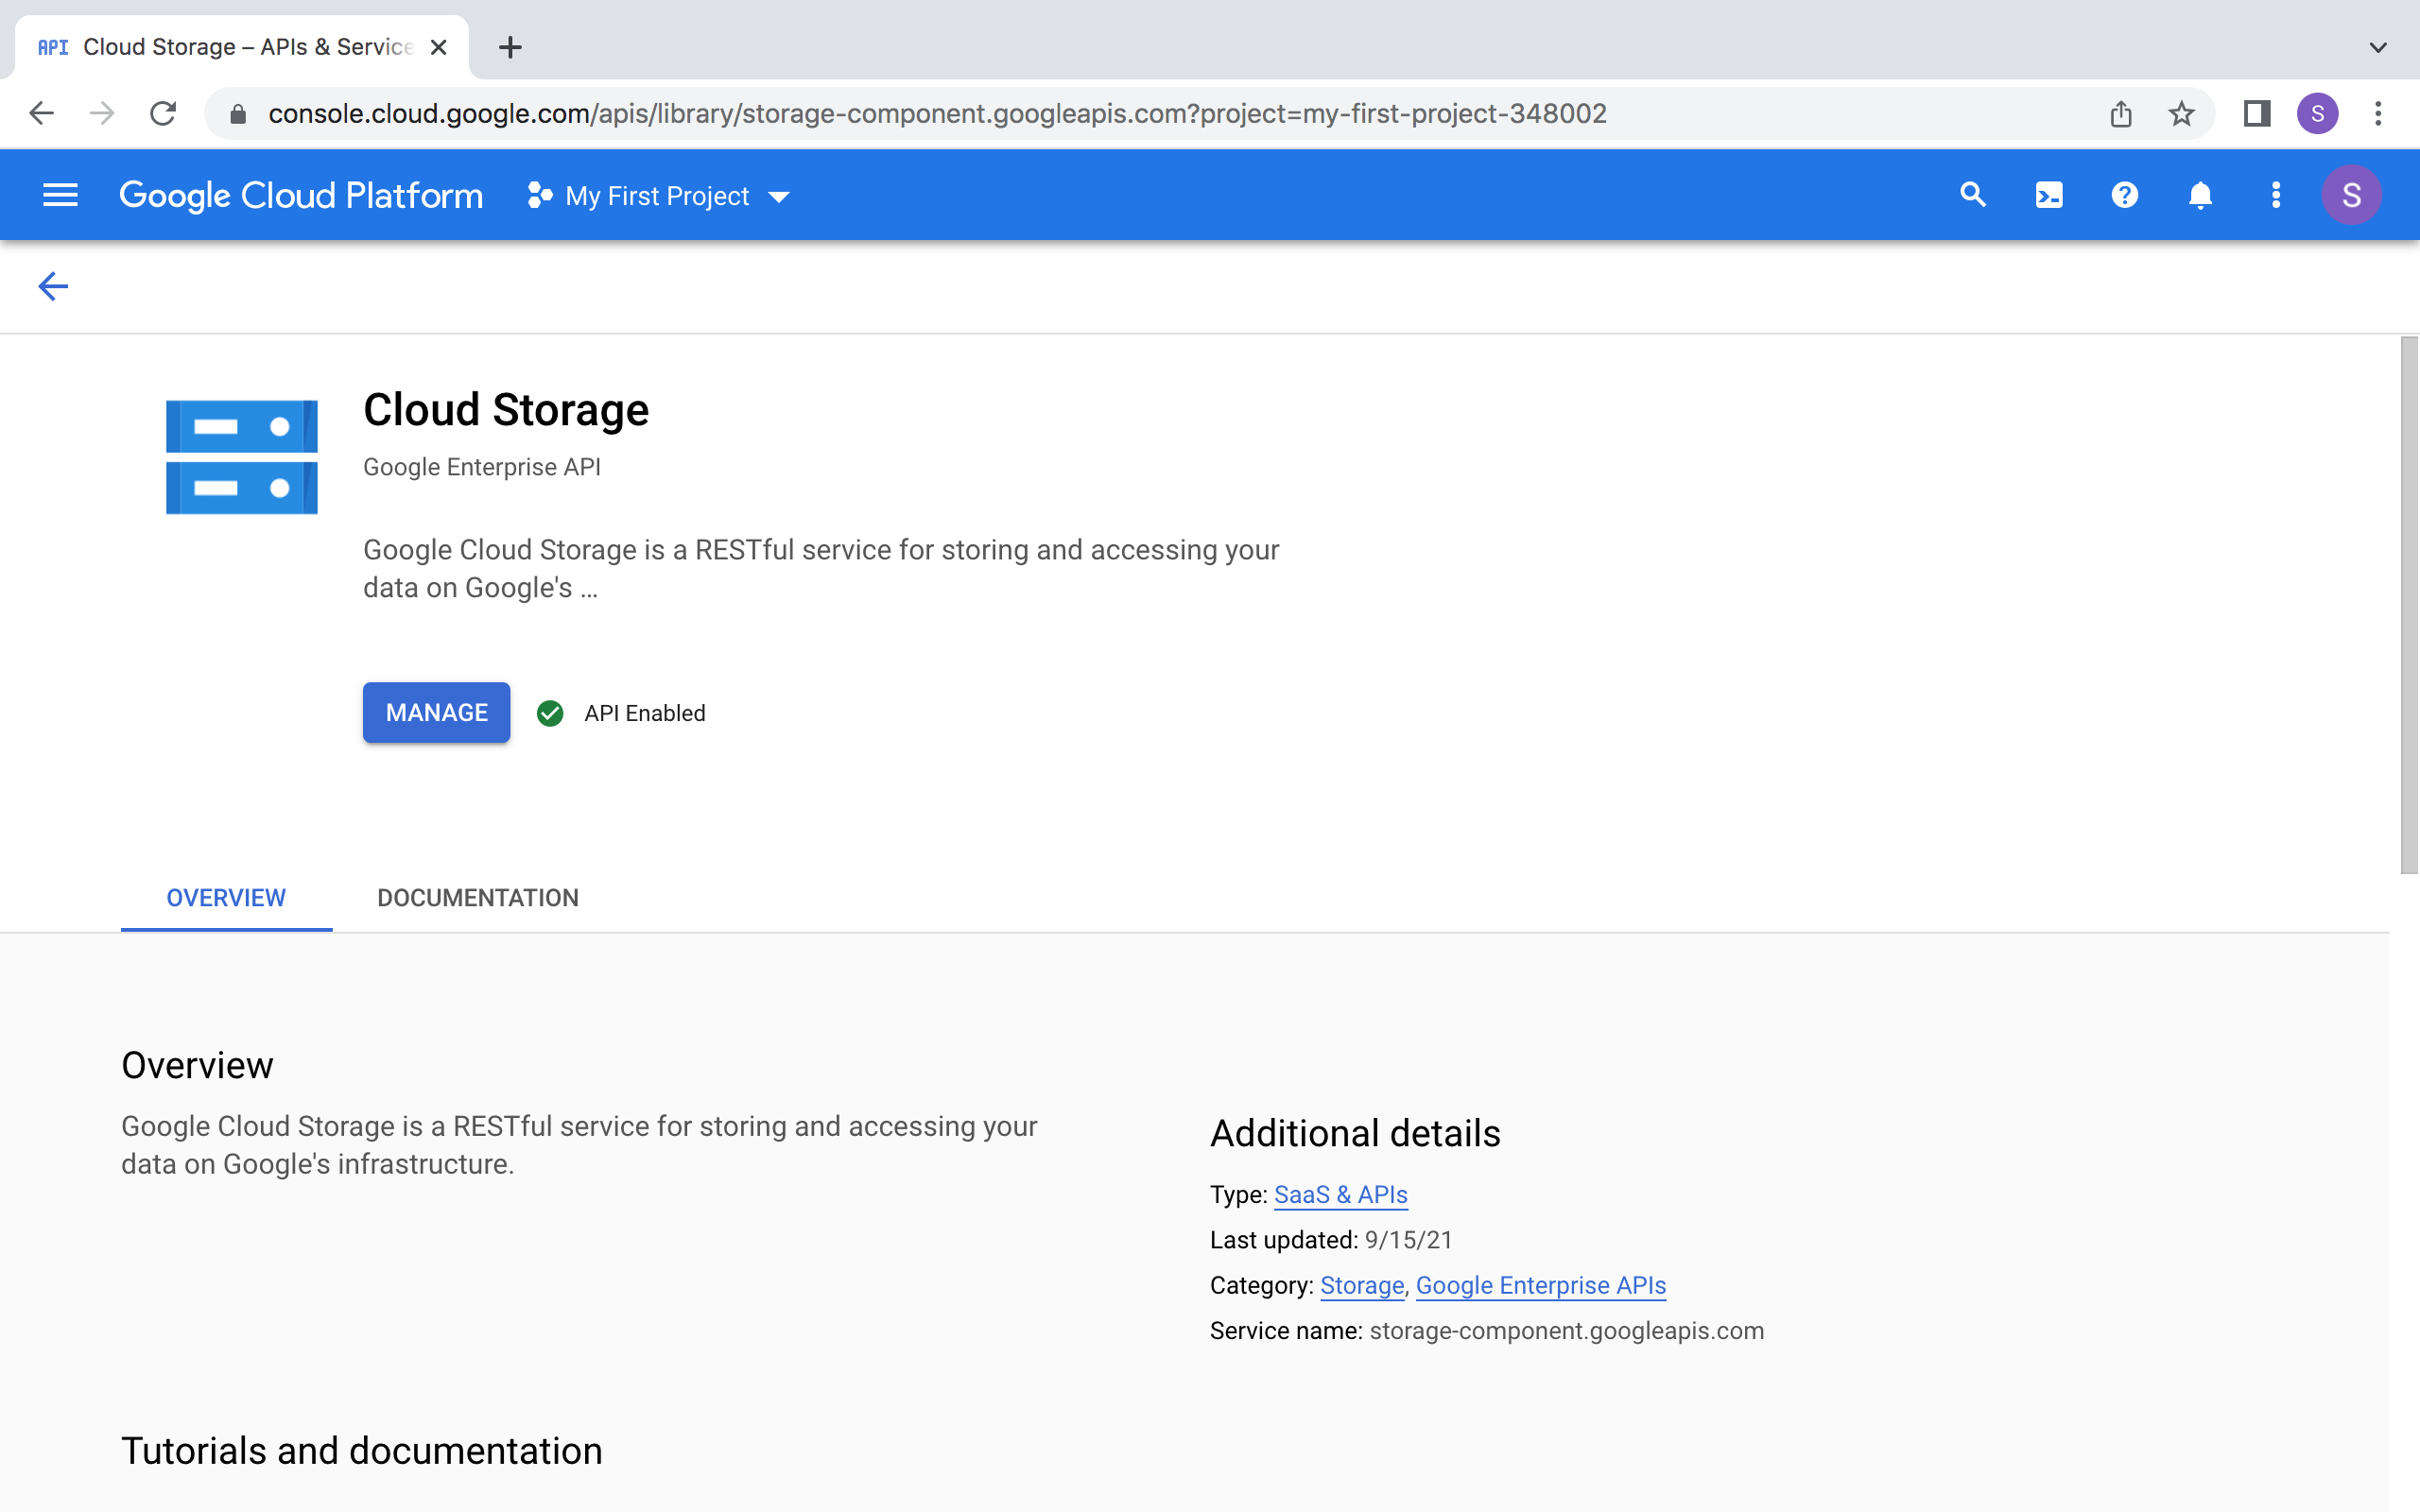
Task: Activate Cloud Shell terminal icon
Action: (x=2048, y=195)
